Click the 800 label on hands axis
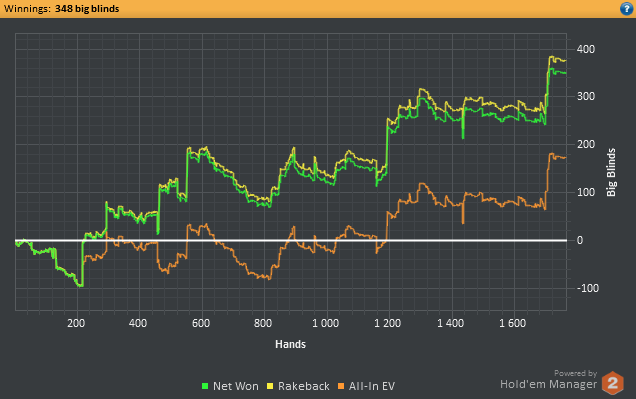 pyautogui.click(x=263, y=323)
